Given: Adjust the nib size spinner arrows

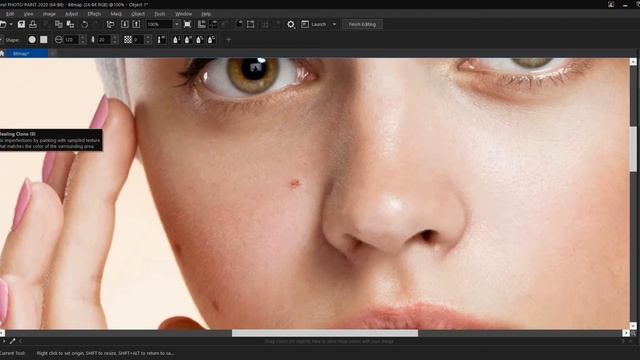Looking at the screenshot, I should (x=82, y=40).
